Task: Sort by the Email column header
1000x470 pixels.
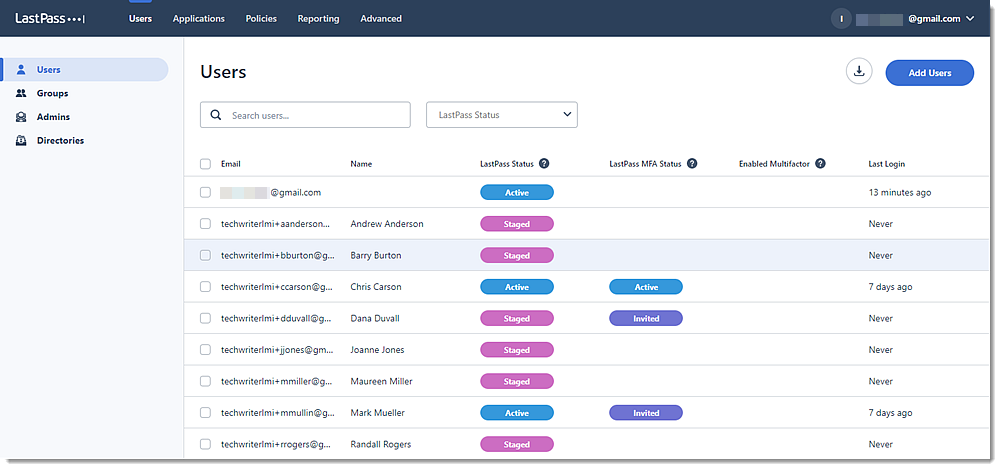Action: [231, 164]
